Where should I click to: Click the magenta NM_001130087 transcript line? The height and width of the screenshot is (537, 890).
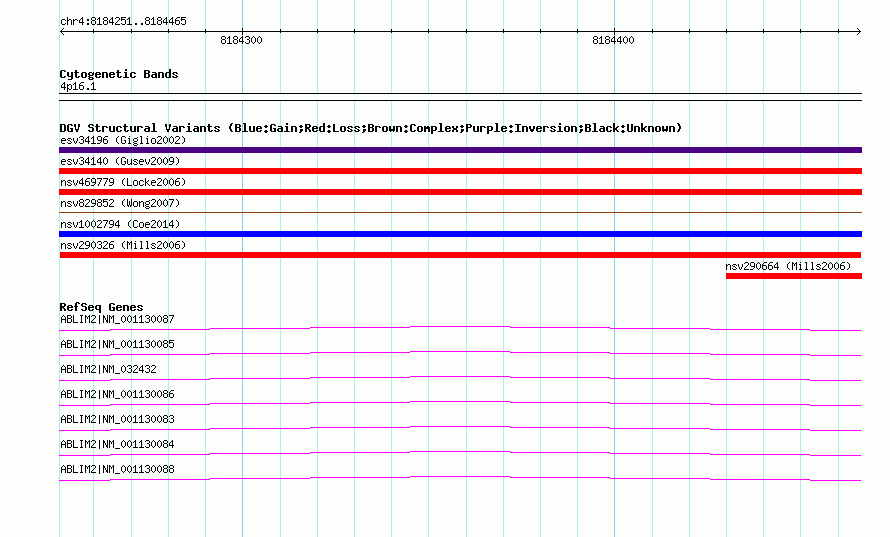(460, 328)
